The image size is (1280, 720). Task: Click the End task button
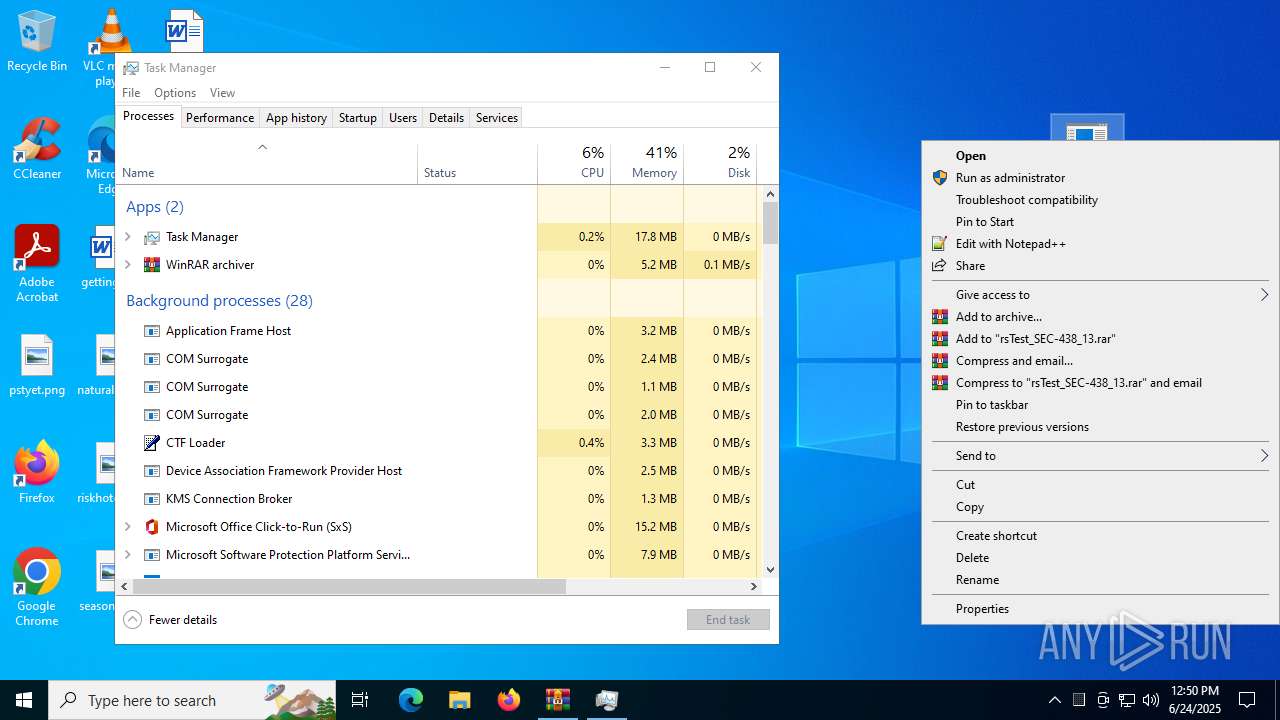728,620
